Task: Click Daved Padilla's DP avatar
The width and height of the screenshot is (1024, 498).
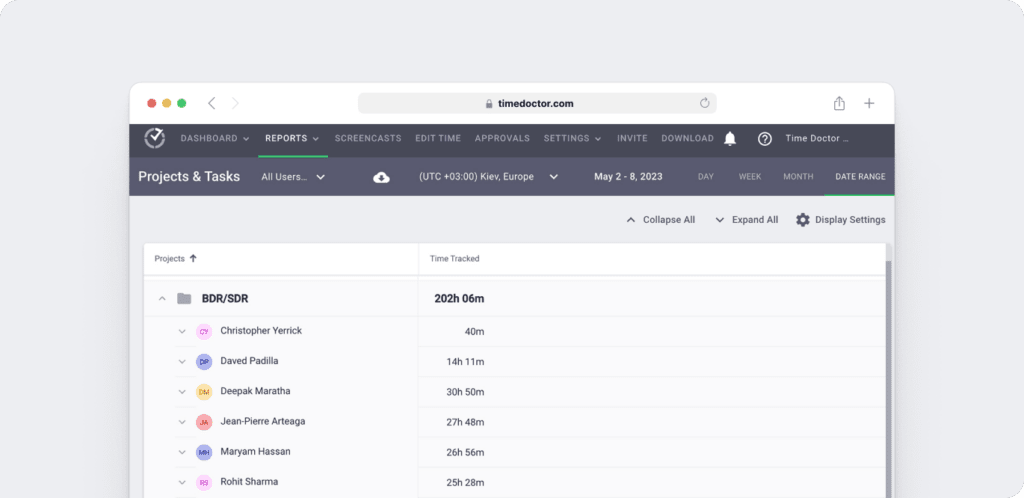Action: [204, 362]
